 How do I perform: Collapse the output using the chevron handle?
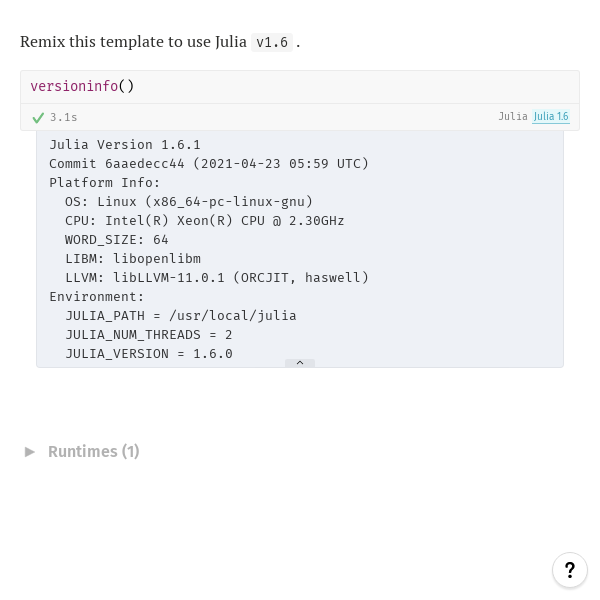[x=300, y=363]
